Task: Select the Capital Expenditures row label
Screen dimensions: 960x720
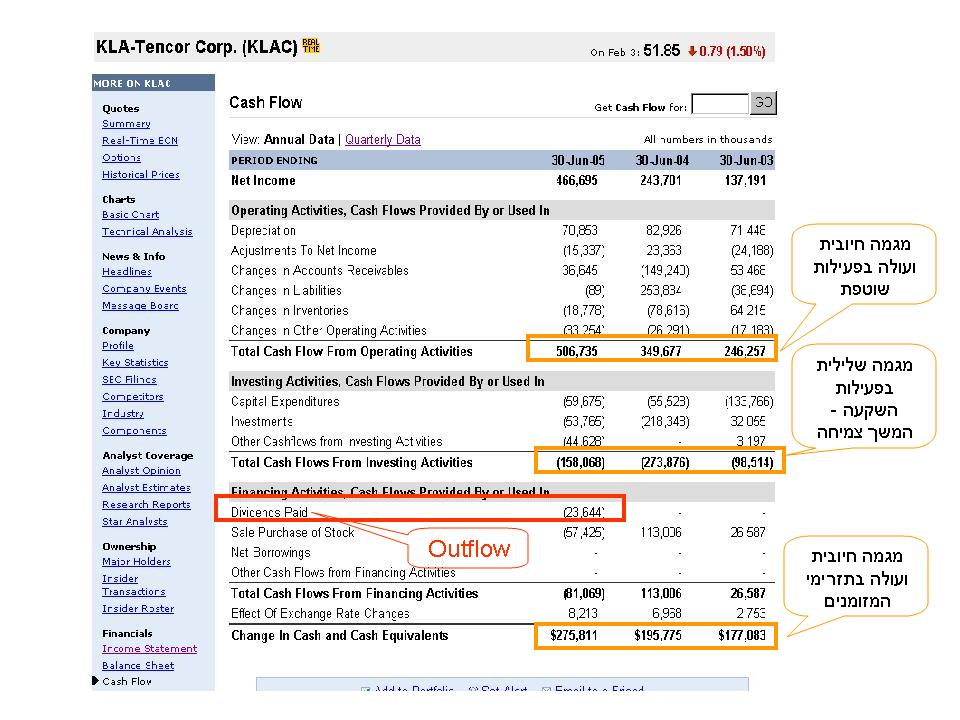Action: coord(285,402)
